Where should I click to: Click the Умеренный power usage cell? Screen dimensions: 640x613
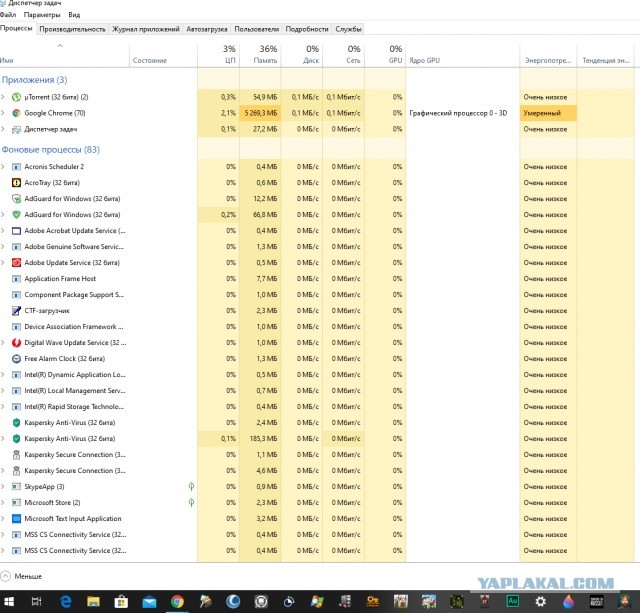click(x=548, y=113)
